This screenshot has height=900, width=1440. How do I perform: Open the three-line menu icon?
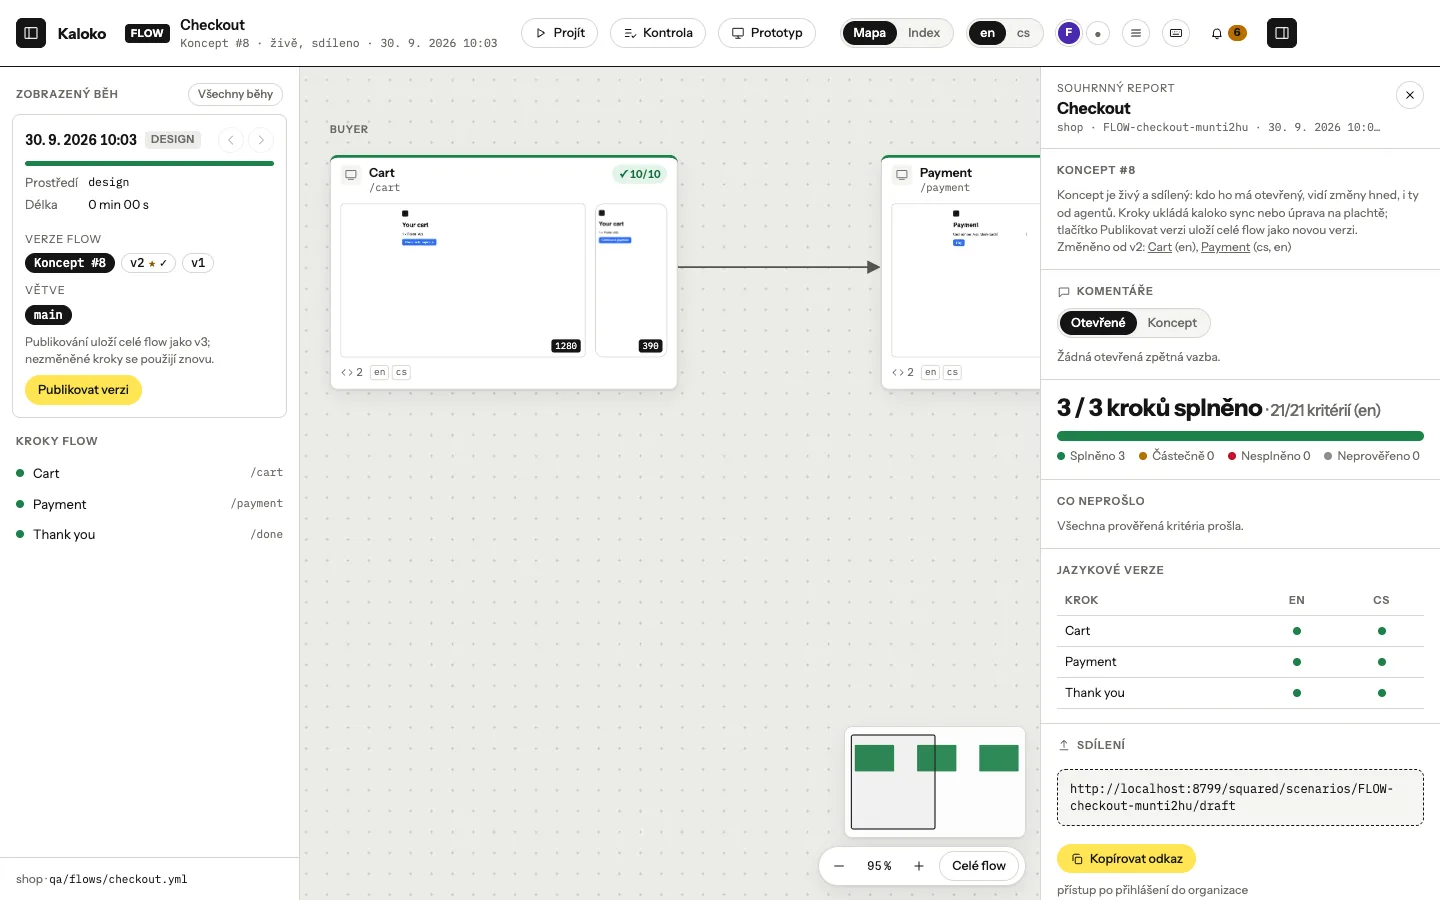[1136, 33]
